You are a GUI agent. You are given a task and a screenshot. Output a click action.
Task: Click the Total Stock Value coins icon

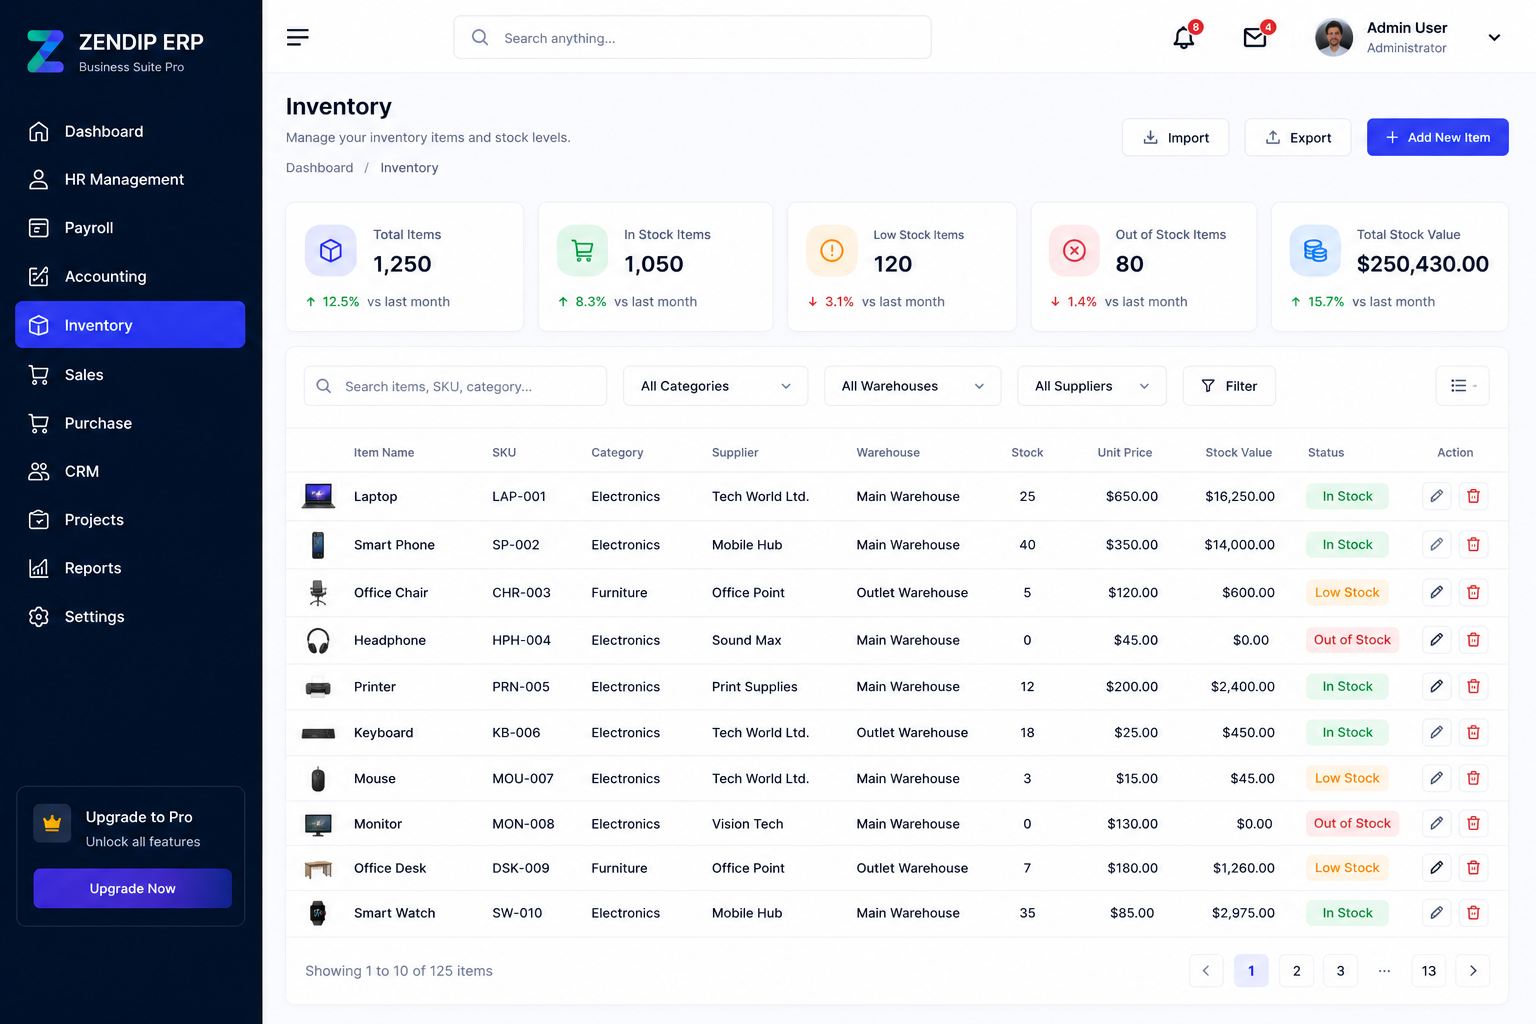pos(1315,250)
